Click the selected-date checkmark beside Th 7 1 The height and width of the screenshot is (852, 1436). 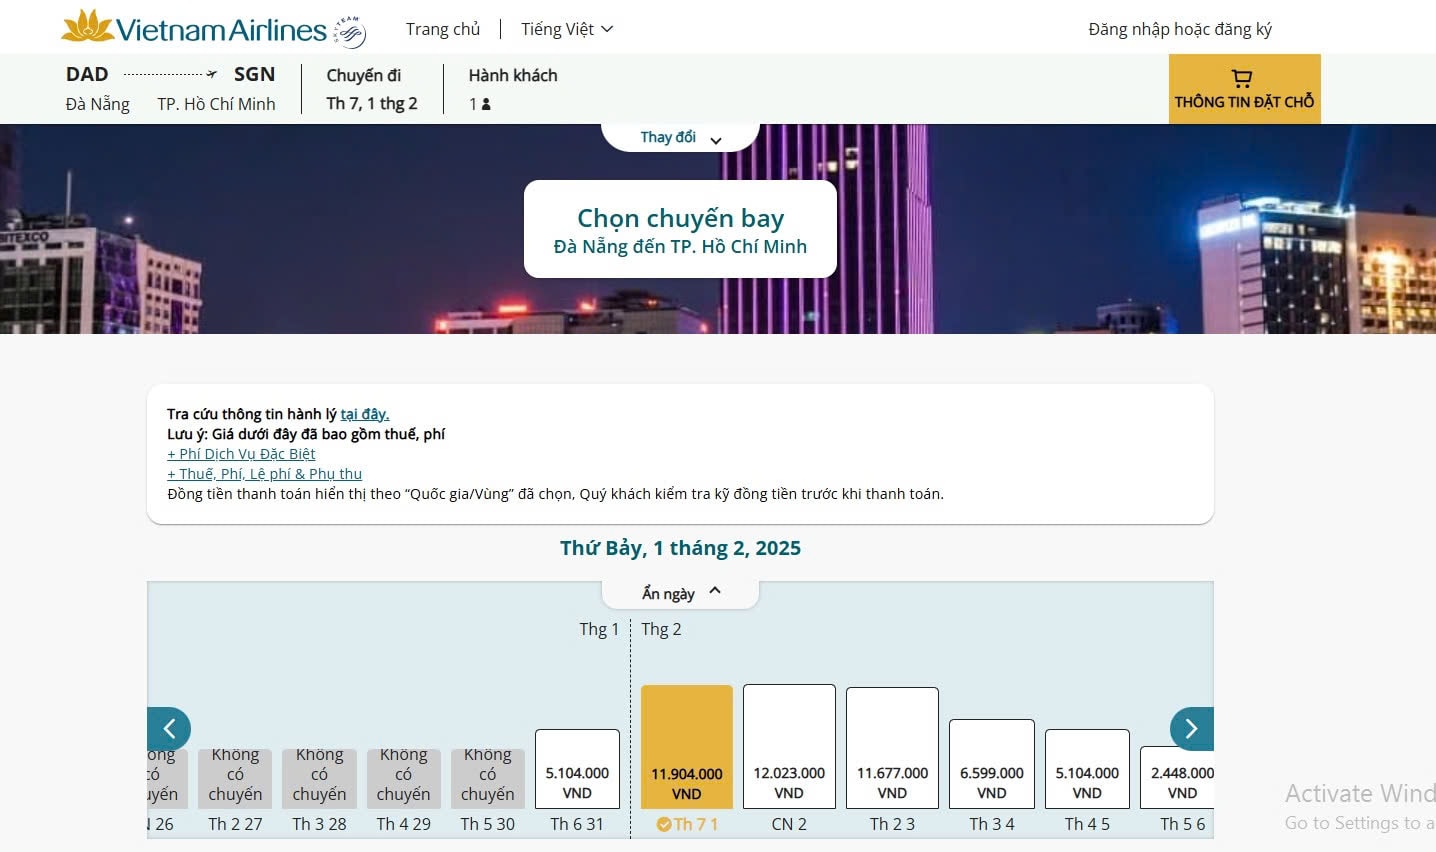coord(664,824)
